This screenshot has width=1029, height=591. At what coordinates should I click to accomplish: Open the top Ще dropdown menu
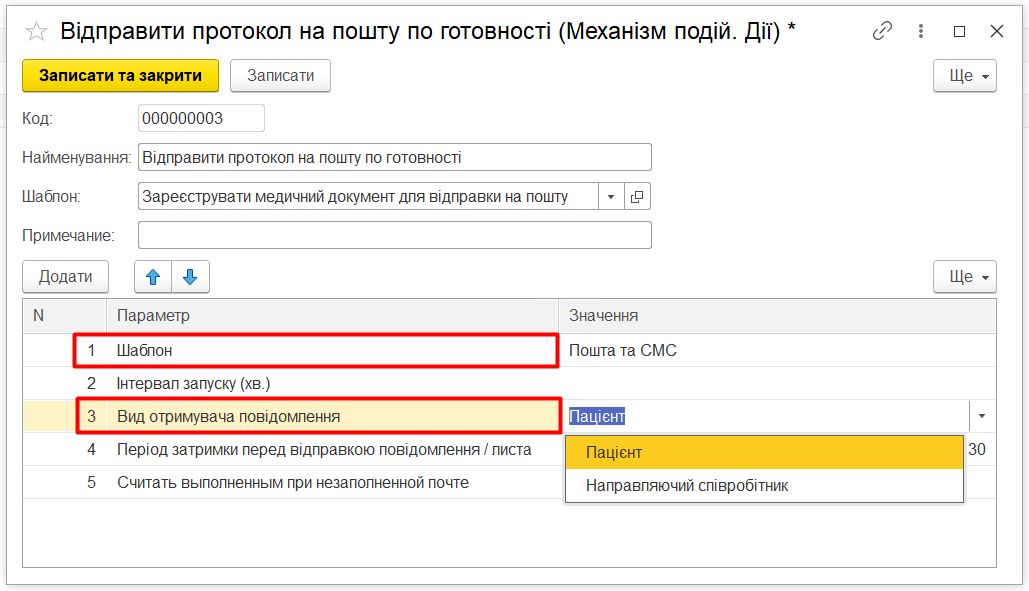[964, 76]
